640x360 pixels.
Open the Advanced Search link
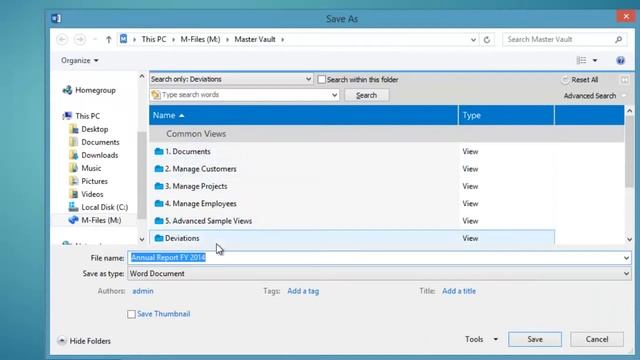click(590, 96)
